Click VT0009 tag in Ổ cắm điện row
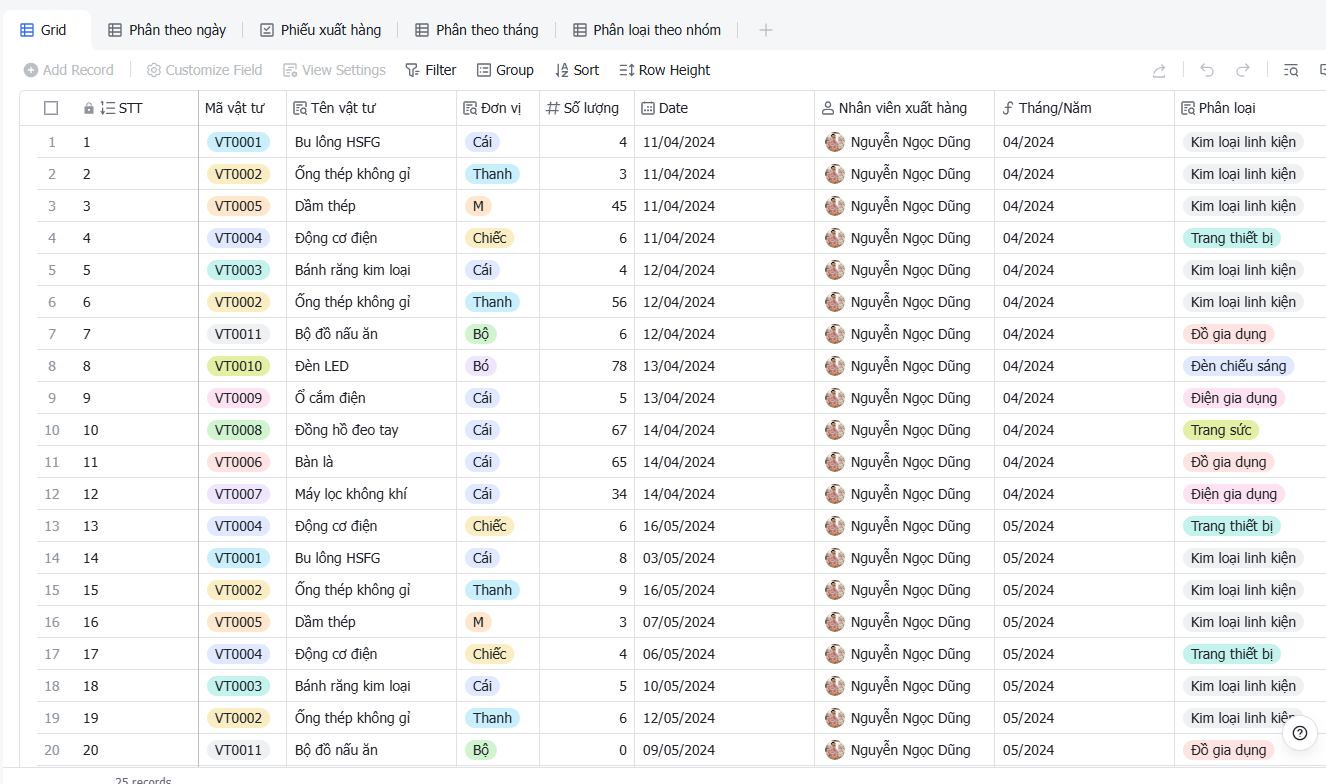The image size is (1326, 784). pyautogui.click(x=238, y=398)
